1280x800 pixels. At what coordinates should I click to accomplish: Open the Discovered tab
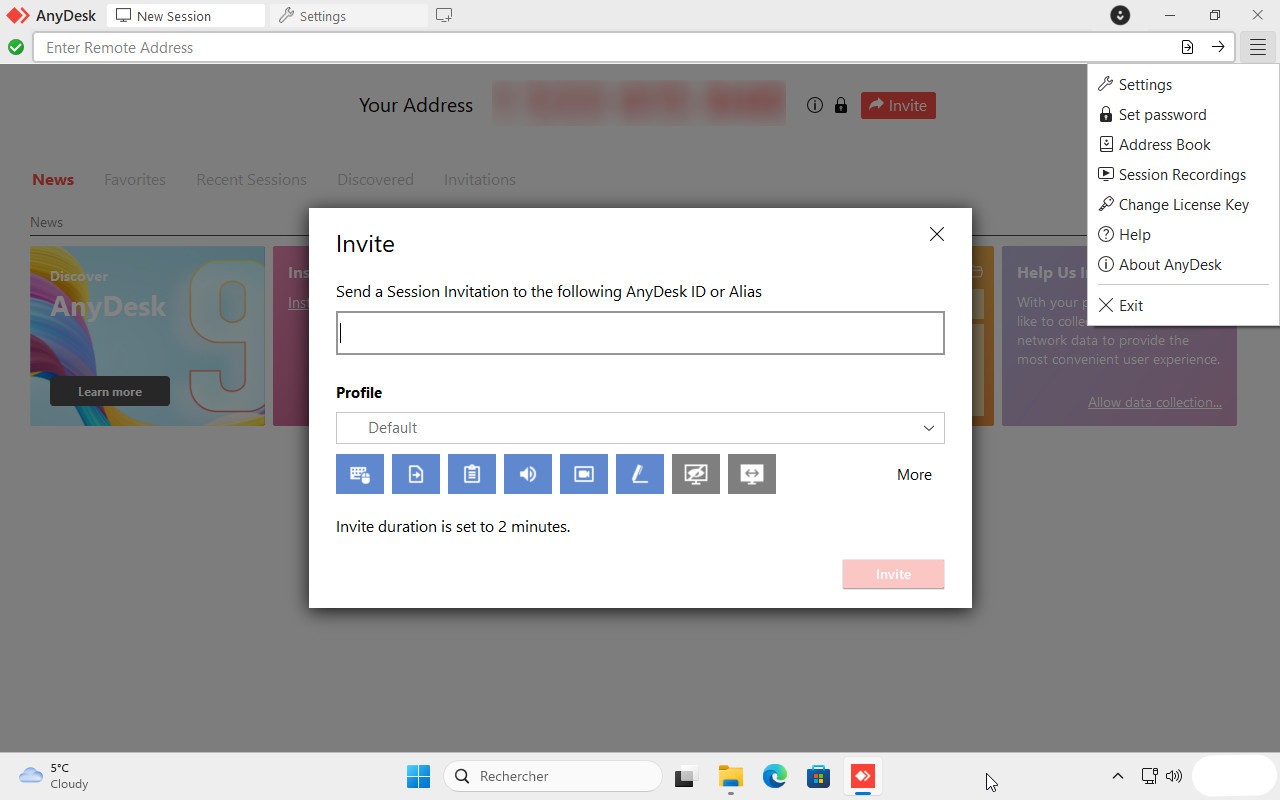click(x=375, y=180)
